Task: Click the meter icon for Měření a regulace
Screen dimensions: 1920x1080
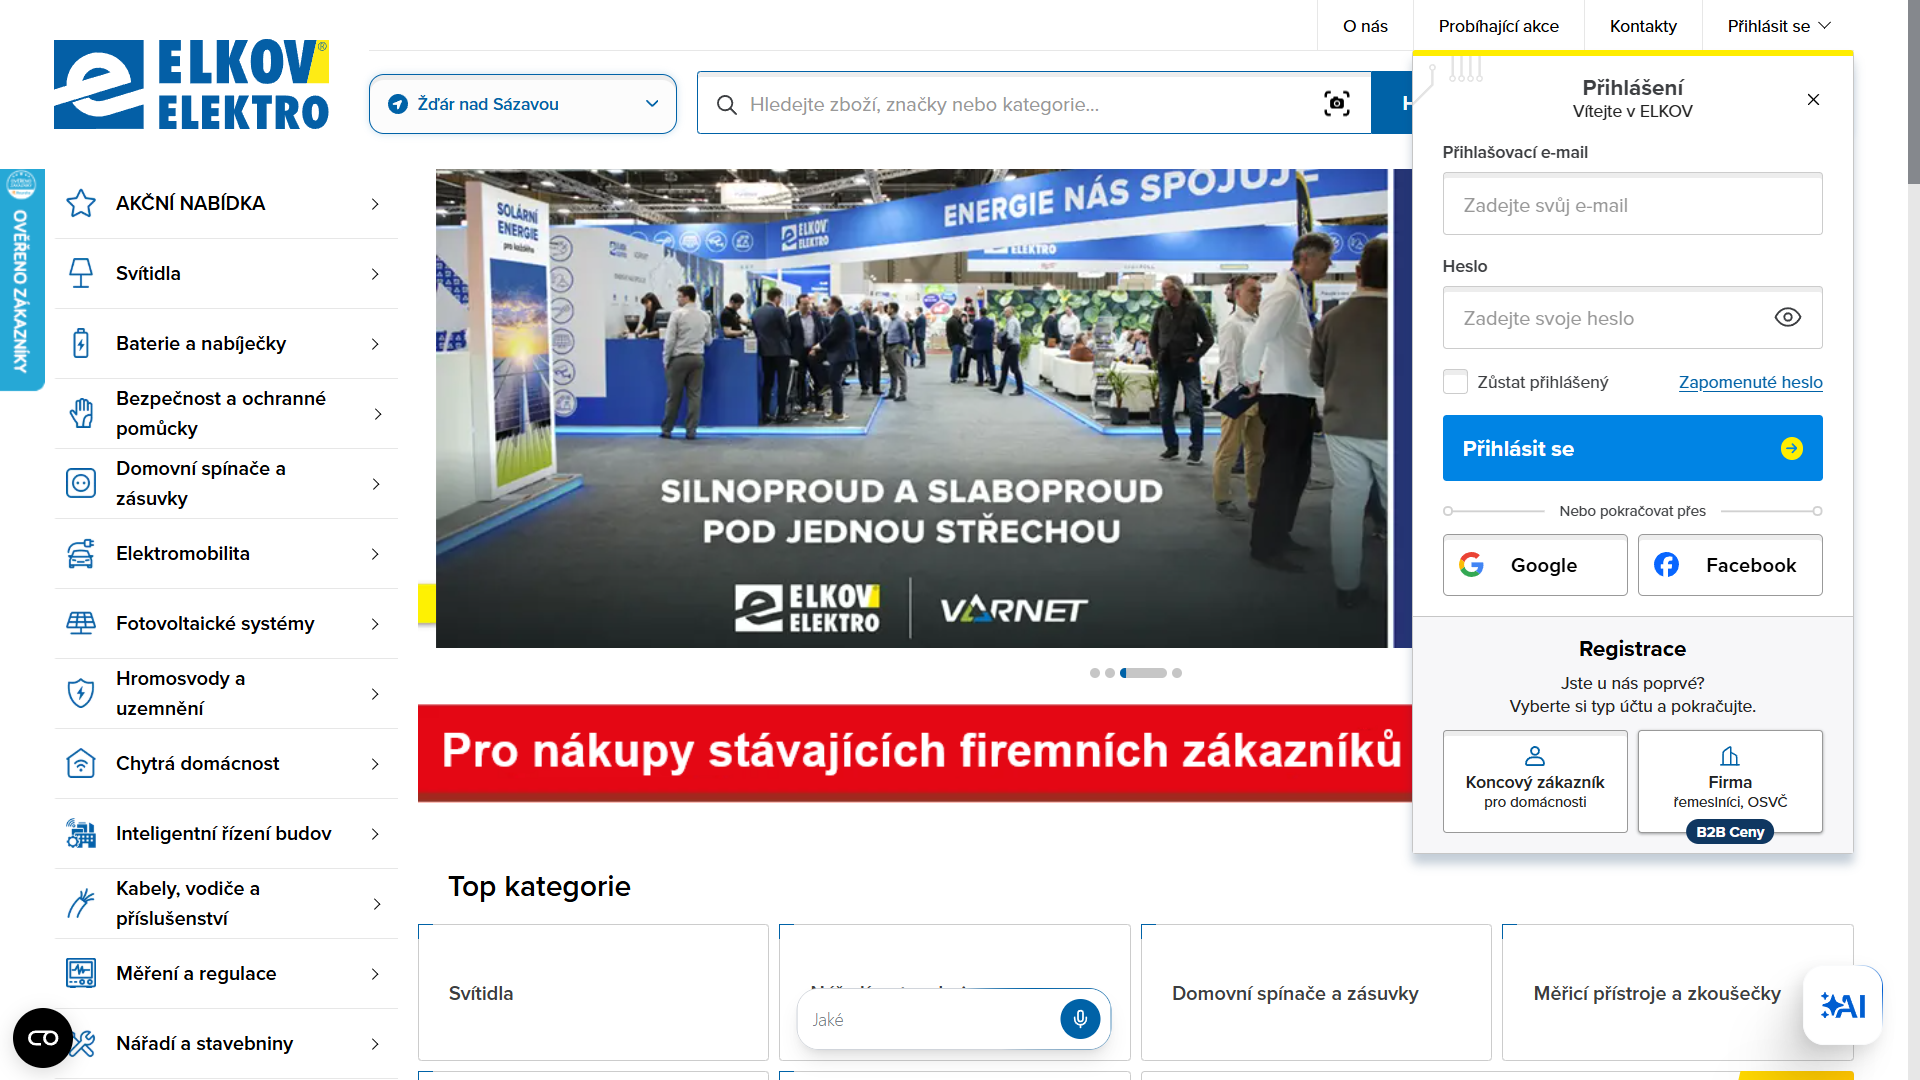Action: tap(81, 973)
